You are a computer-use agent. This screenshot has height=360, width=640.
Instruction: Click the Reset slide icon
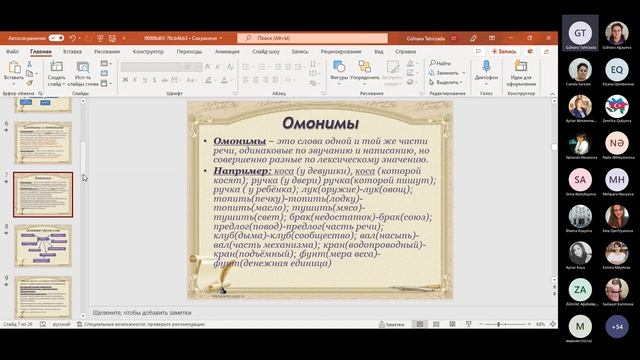pyautogui.click(x=104, y=73)
